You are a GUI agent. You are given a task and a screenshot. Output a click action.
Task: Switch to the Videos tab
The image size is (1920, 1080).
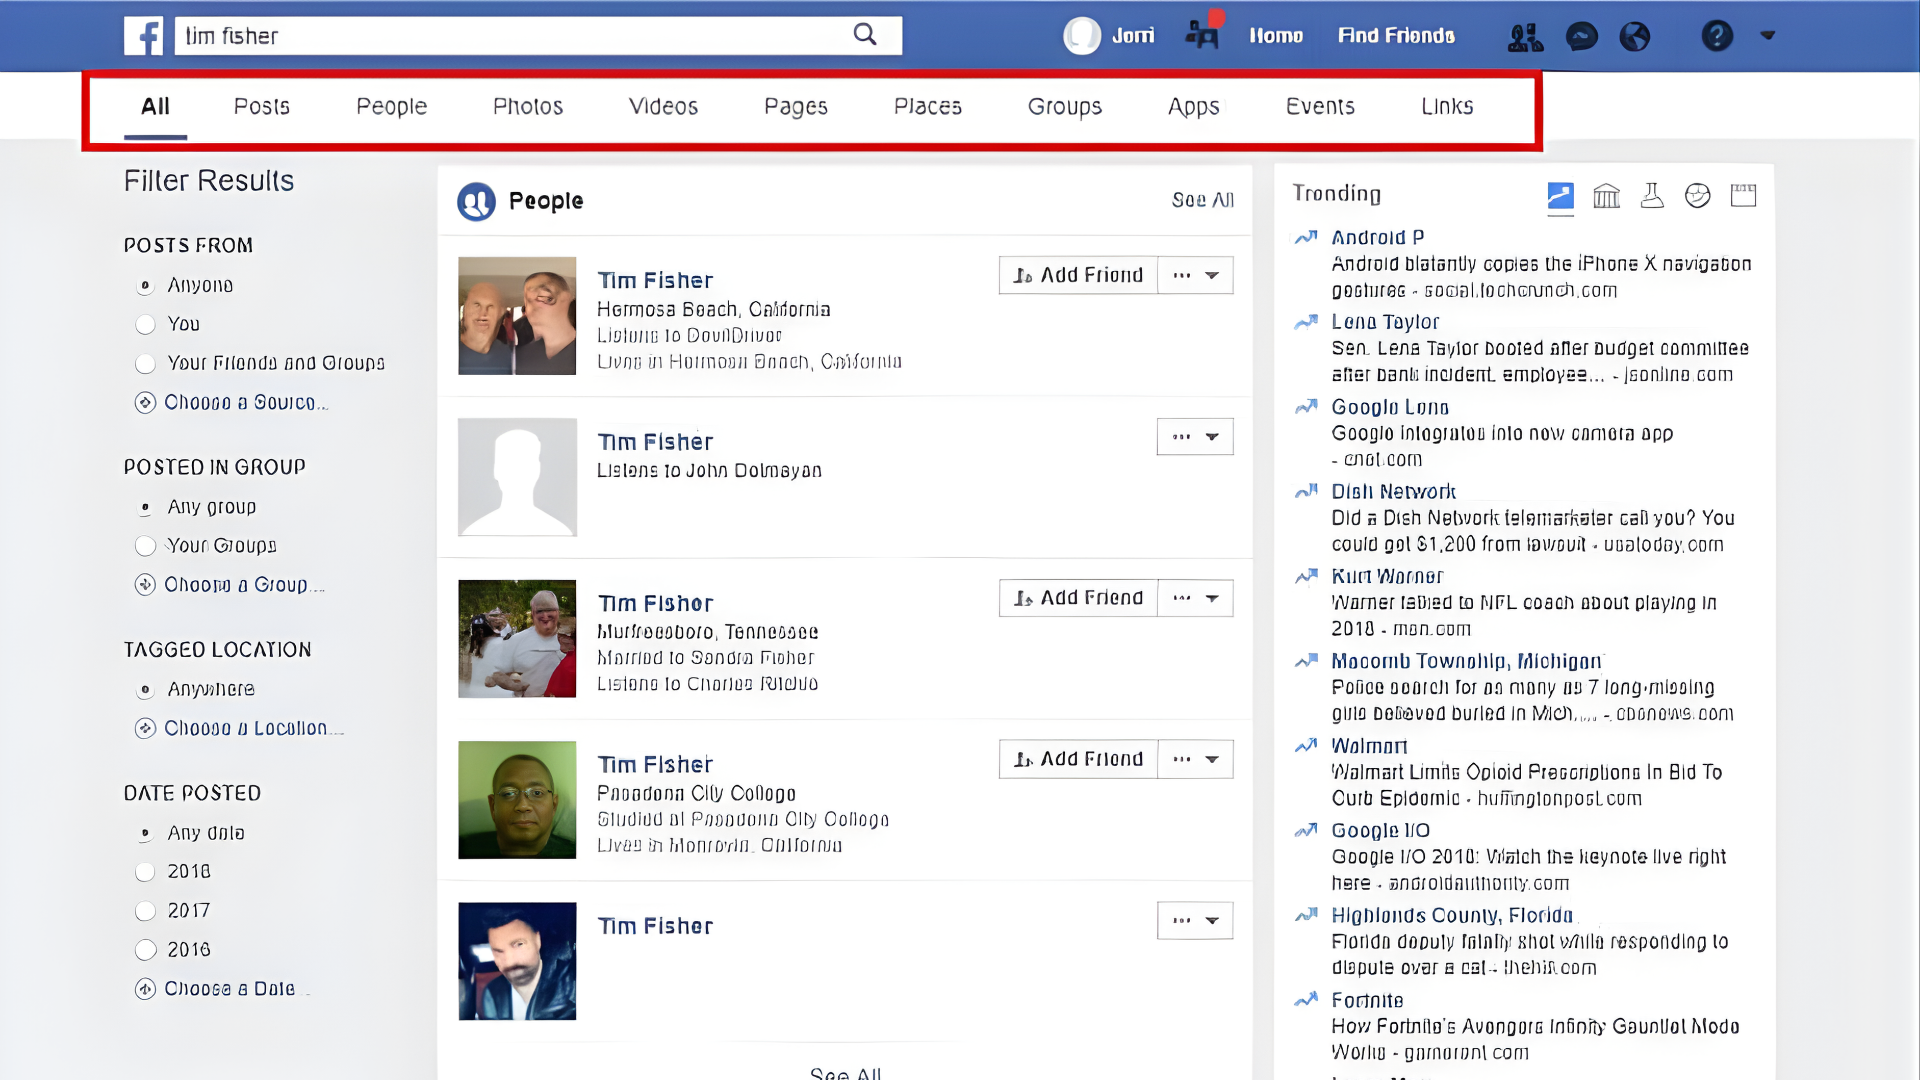point(663,106)
